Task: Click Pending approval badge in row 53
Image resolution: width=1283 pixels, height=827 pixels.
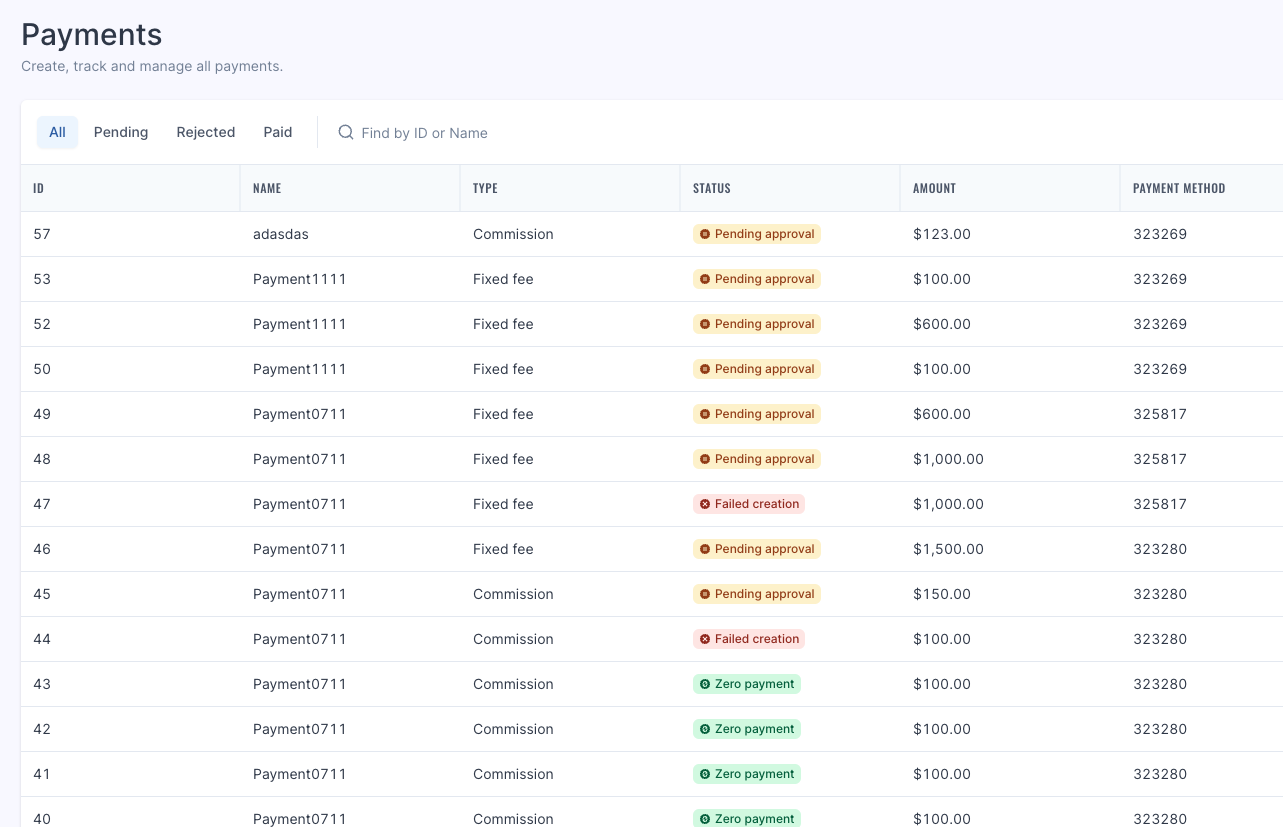Action: pyautogui.click(x=757, y=279)
